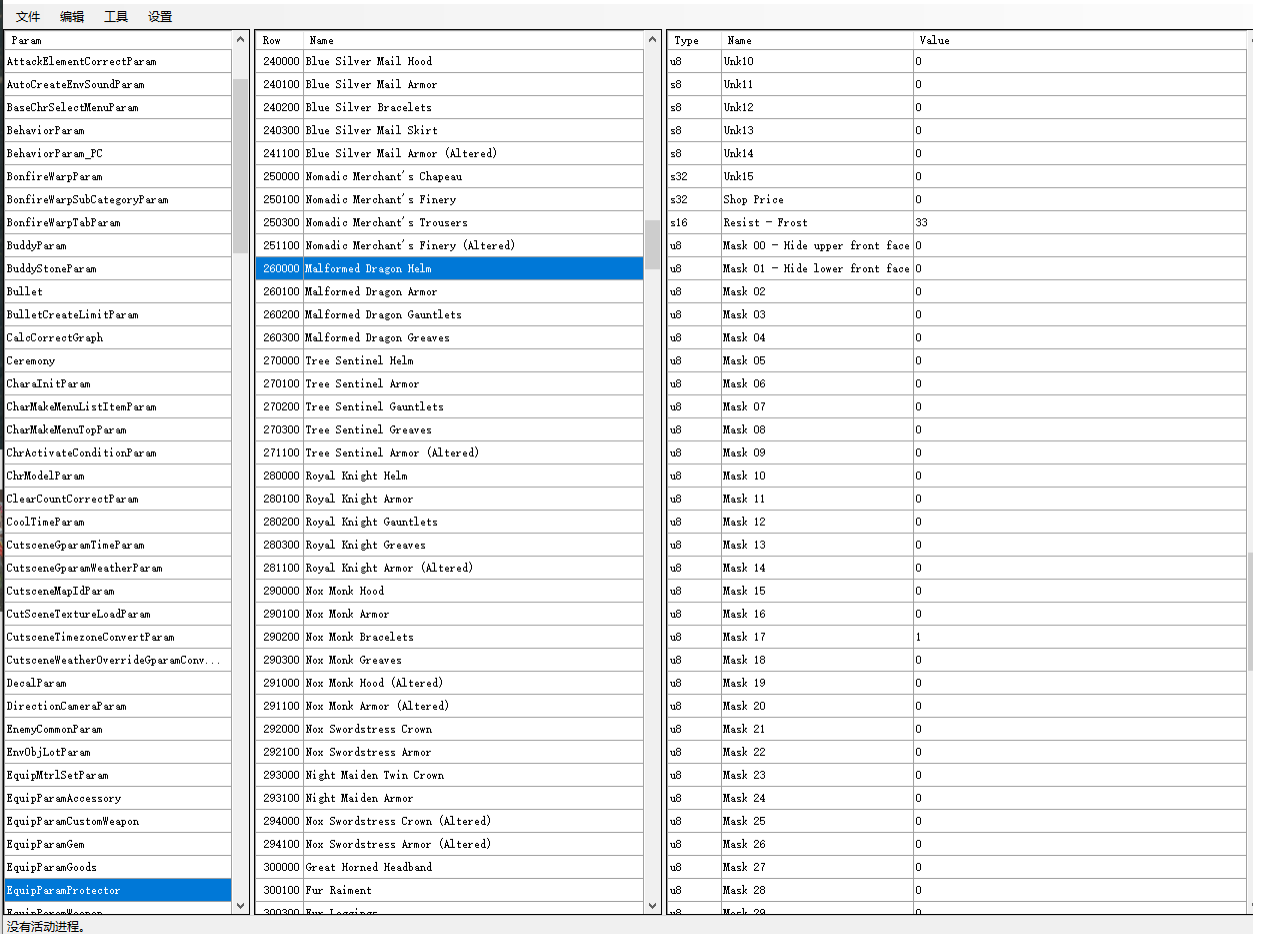1262x941 pixels.
Task: Open the 设置 menu
Action: [x=160, y=16]
